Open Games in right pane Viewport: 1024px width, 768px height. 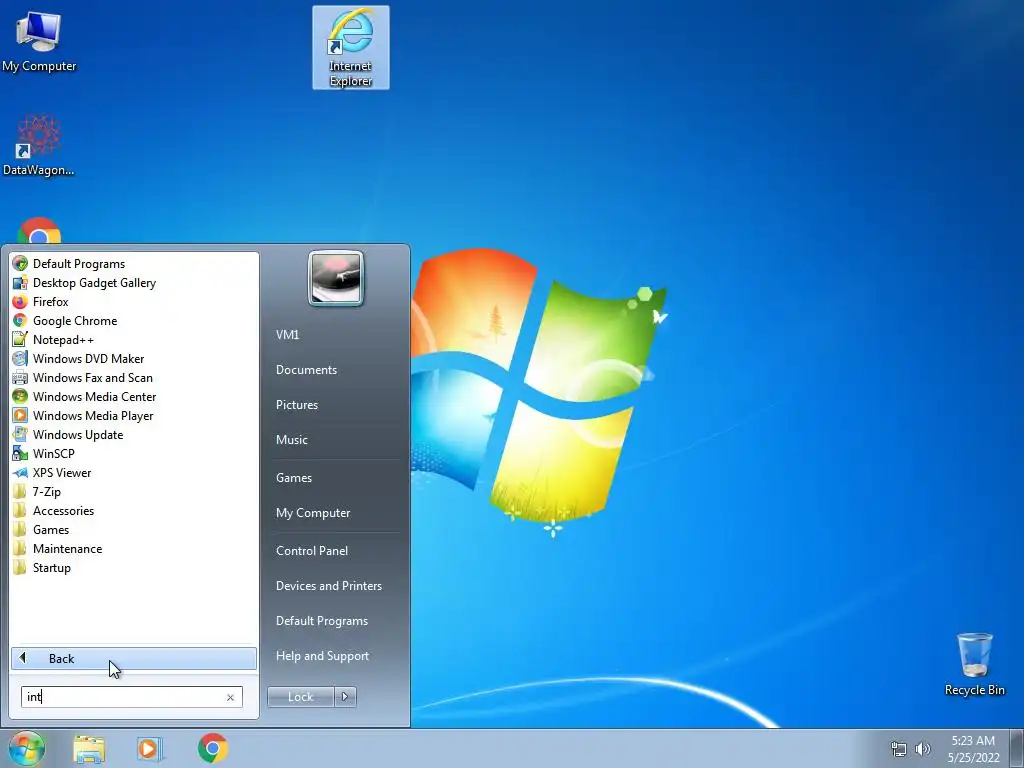[335, 477]
